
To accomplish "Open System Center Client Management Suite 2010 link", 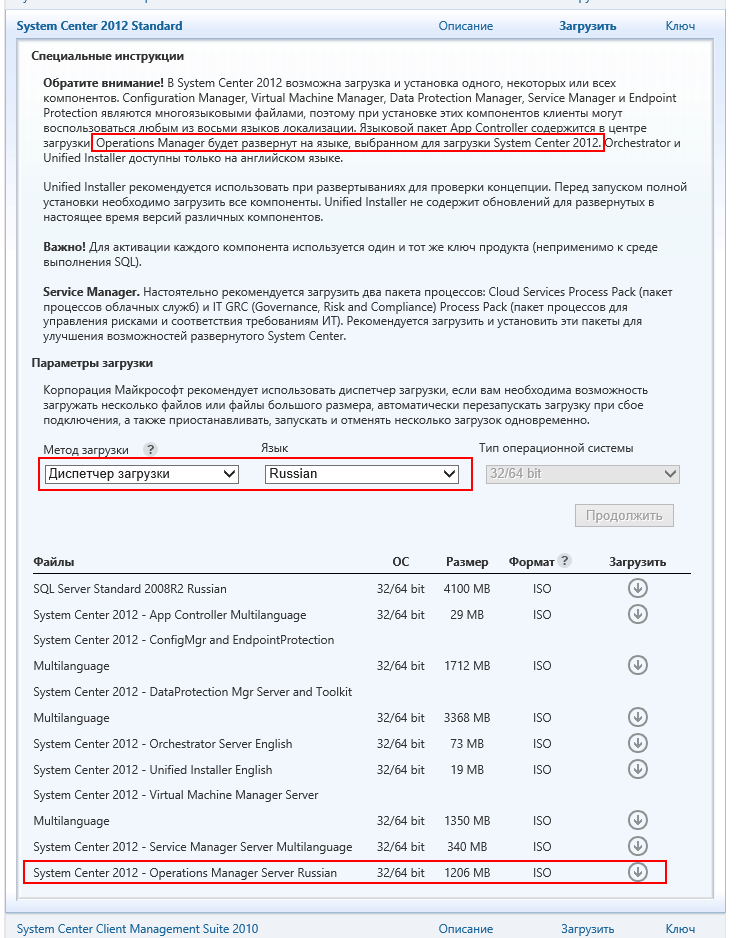I will point(137,928).
